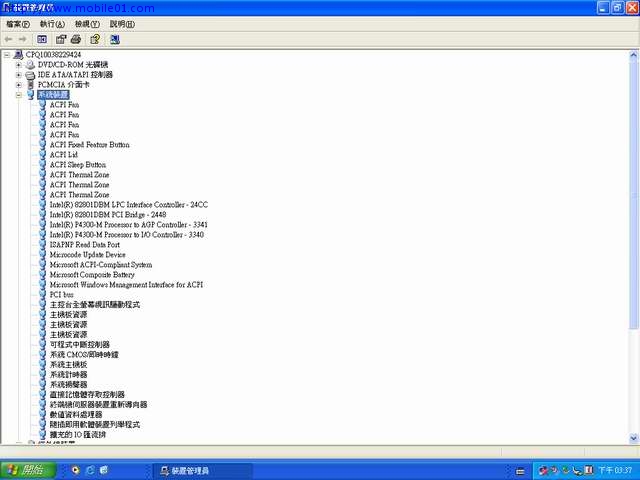640x480 pixels.
Task: Select 系統揚聲器 device
Action: coord(68,384)
